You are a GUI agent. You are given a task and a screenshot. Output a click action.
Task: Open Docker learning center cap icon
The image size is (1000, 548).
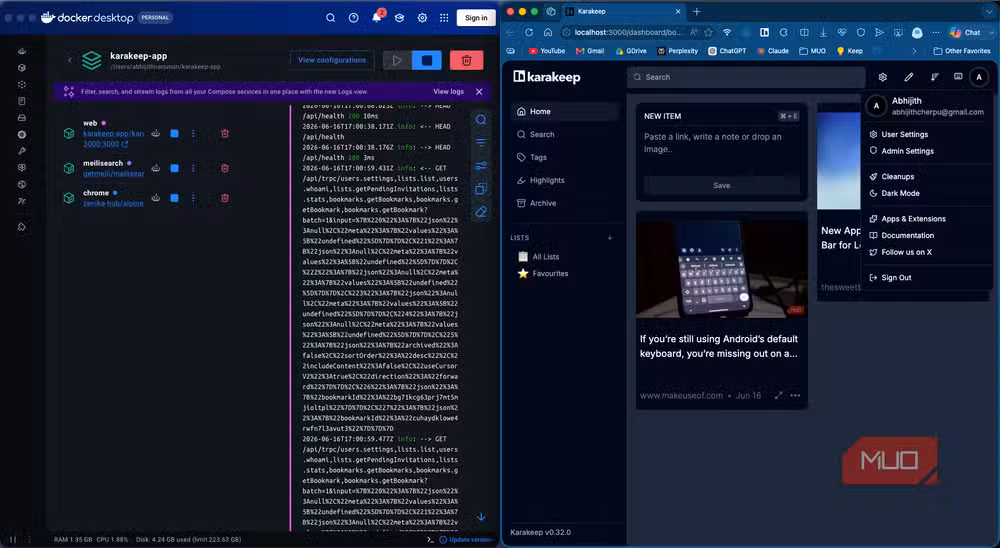click(399, 18)
